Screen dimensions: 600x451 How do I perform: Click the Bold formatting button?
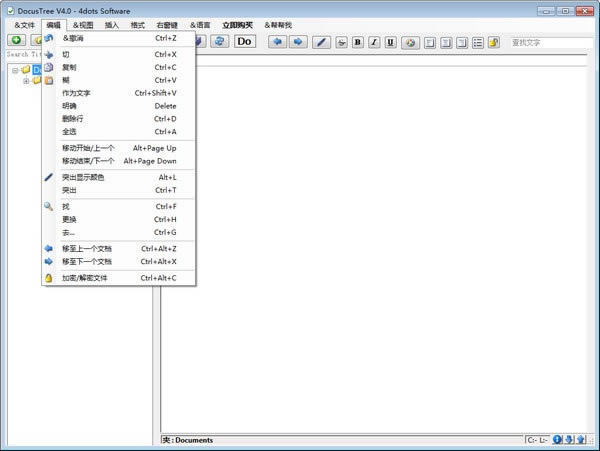[358, 42]
